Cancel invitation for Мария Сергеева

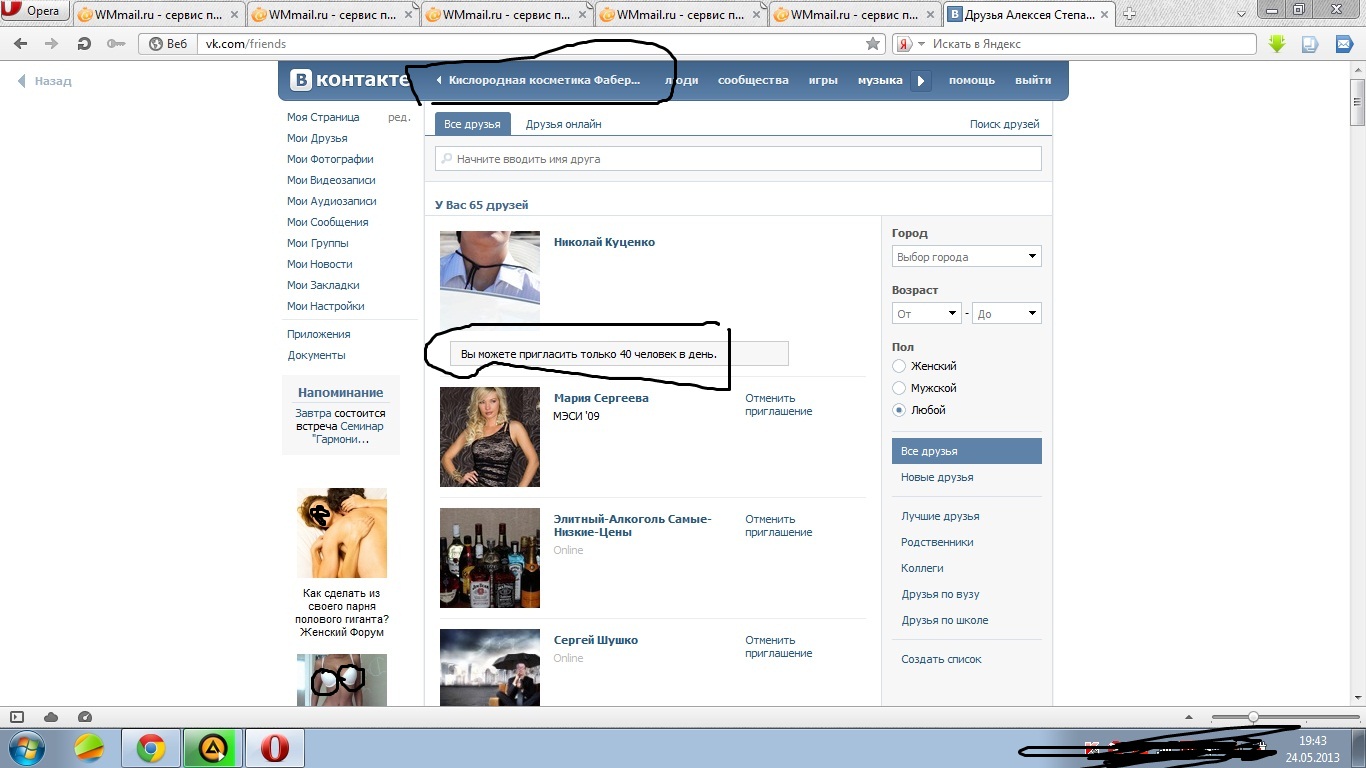click(x=778, y=405)
